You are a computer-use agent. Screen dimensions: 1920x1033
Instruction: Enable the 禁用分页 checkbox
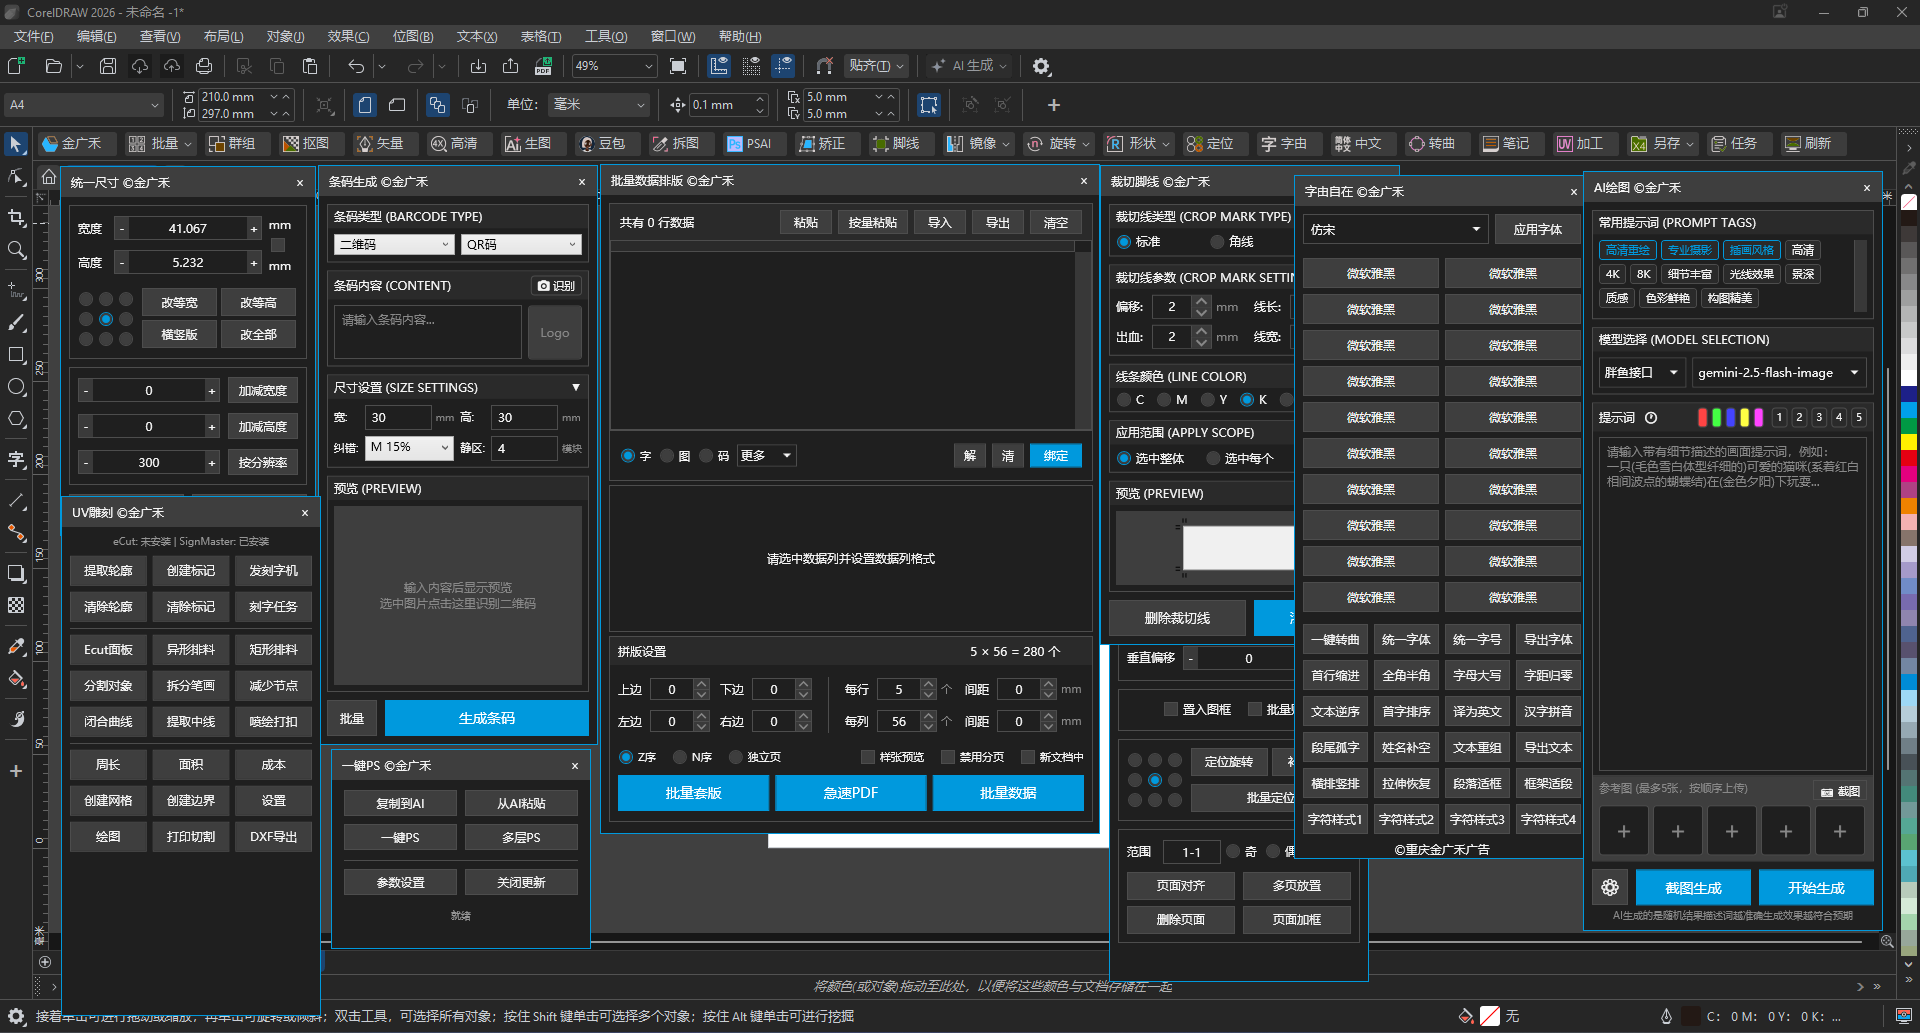click(x=948, y=757)
